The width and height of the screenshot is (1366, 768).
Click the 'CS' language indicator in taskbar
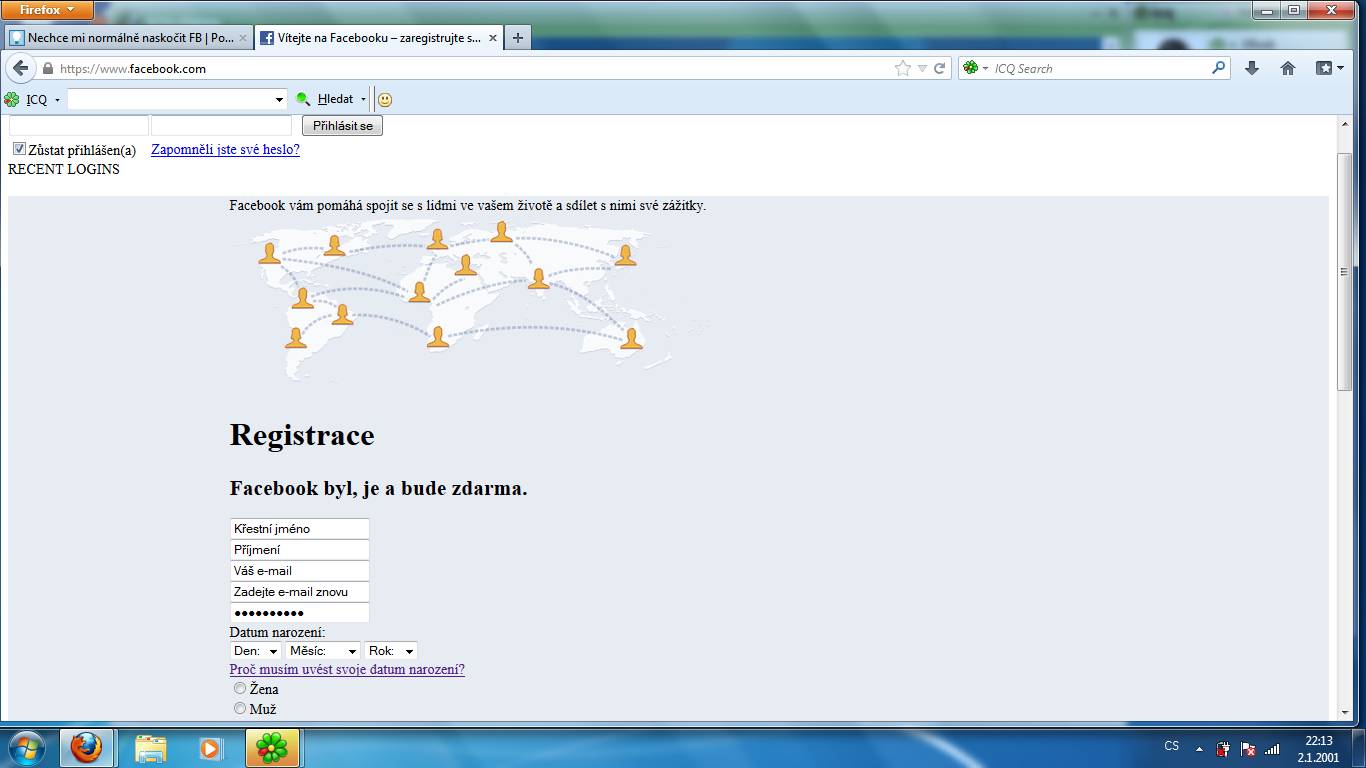point(1171,746)
